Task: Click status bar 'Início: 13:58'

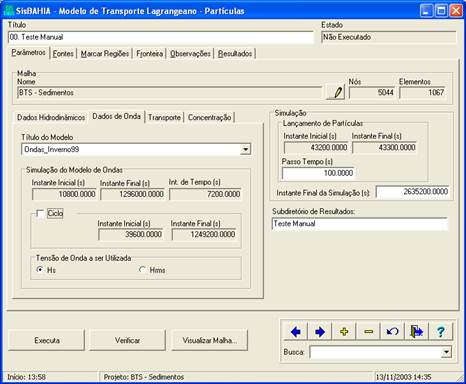Action: (x=26, y=377)
